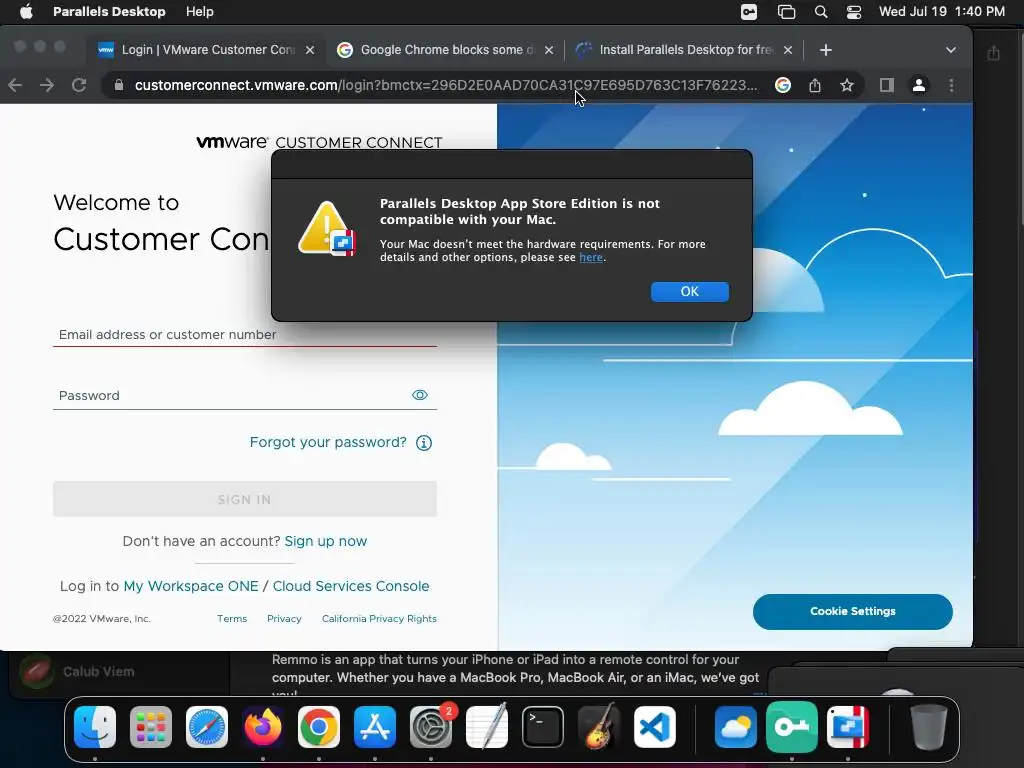Screen dimensions: 1024x768
Task: Open Chrome profile menu
Action: click(919, 85)
